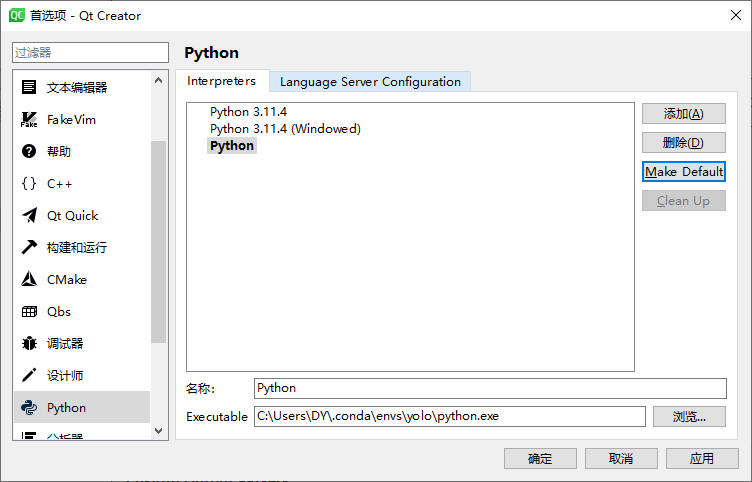Screen dimensions: 752x482
Task: Choose the C++ braces icon
Action: (29, 184)
